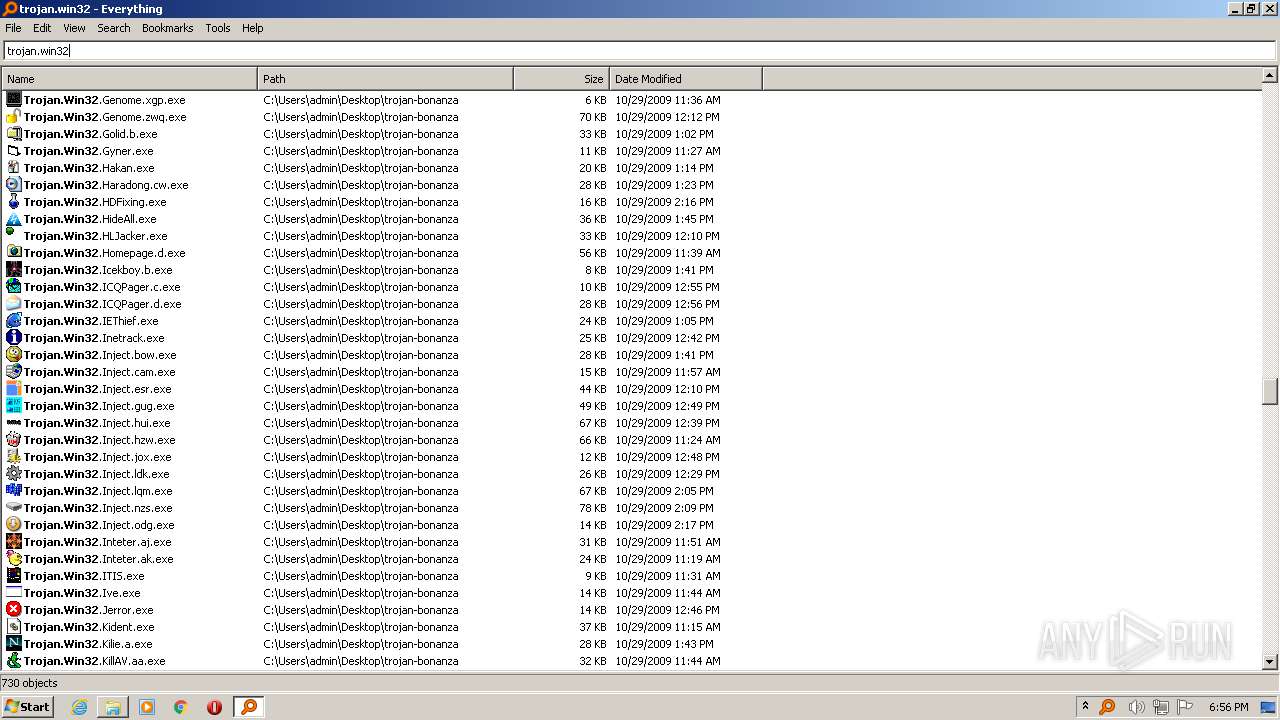Click the 730 objects status bar text
The height and width of the screenshot is (720, 1280).
pyautogui.click(x=30, y=683)
